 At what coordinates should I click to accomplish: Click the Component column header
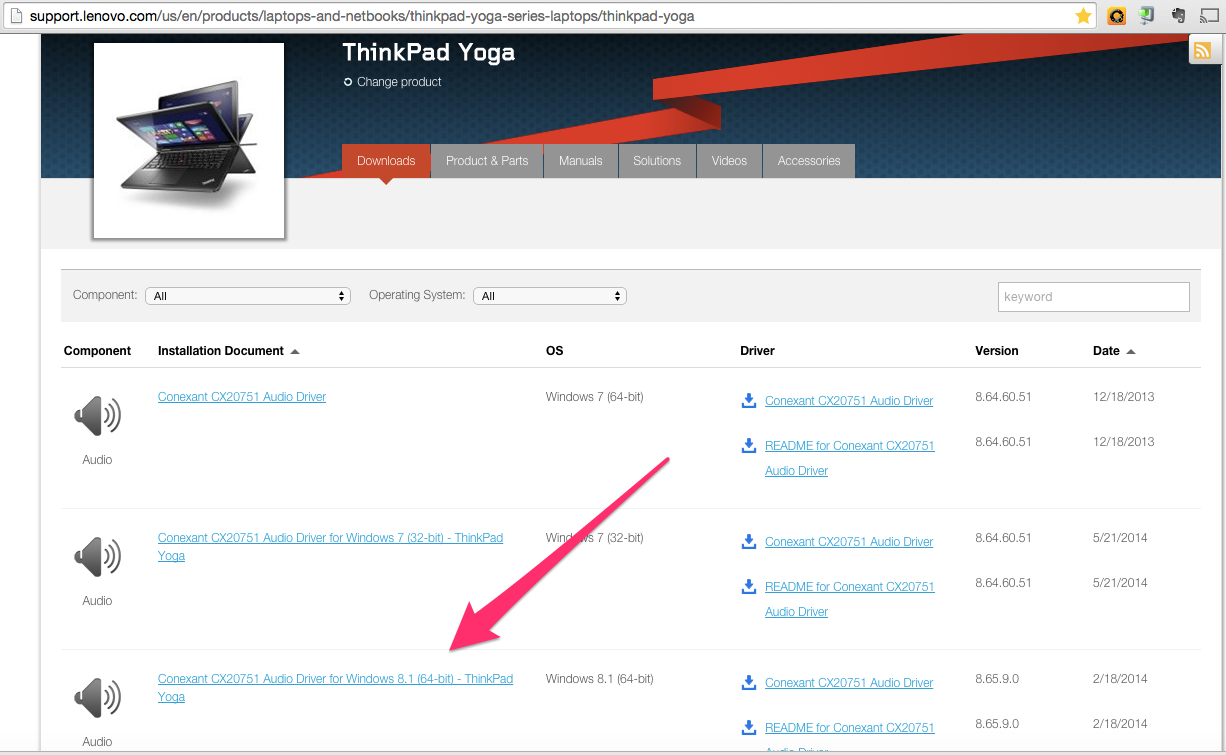click(97, 351)
